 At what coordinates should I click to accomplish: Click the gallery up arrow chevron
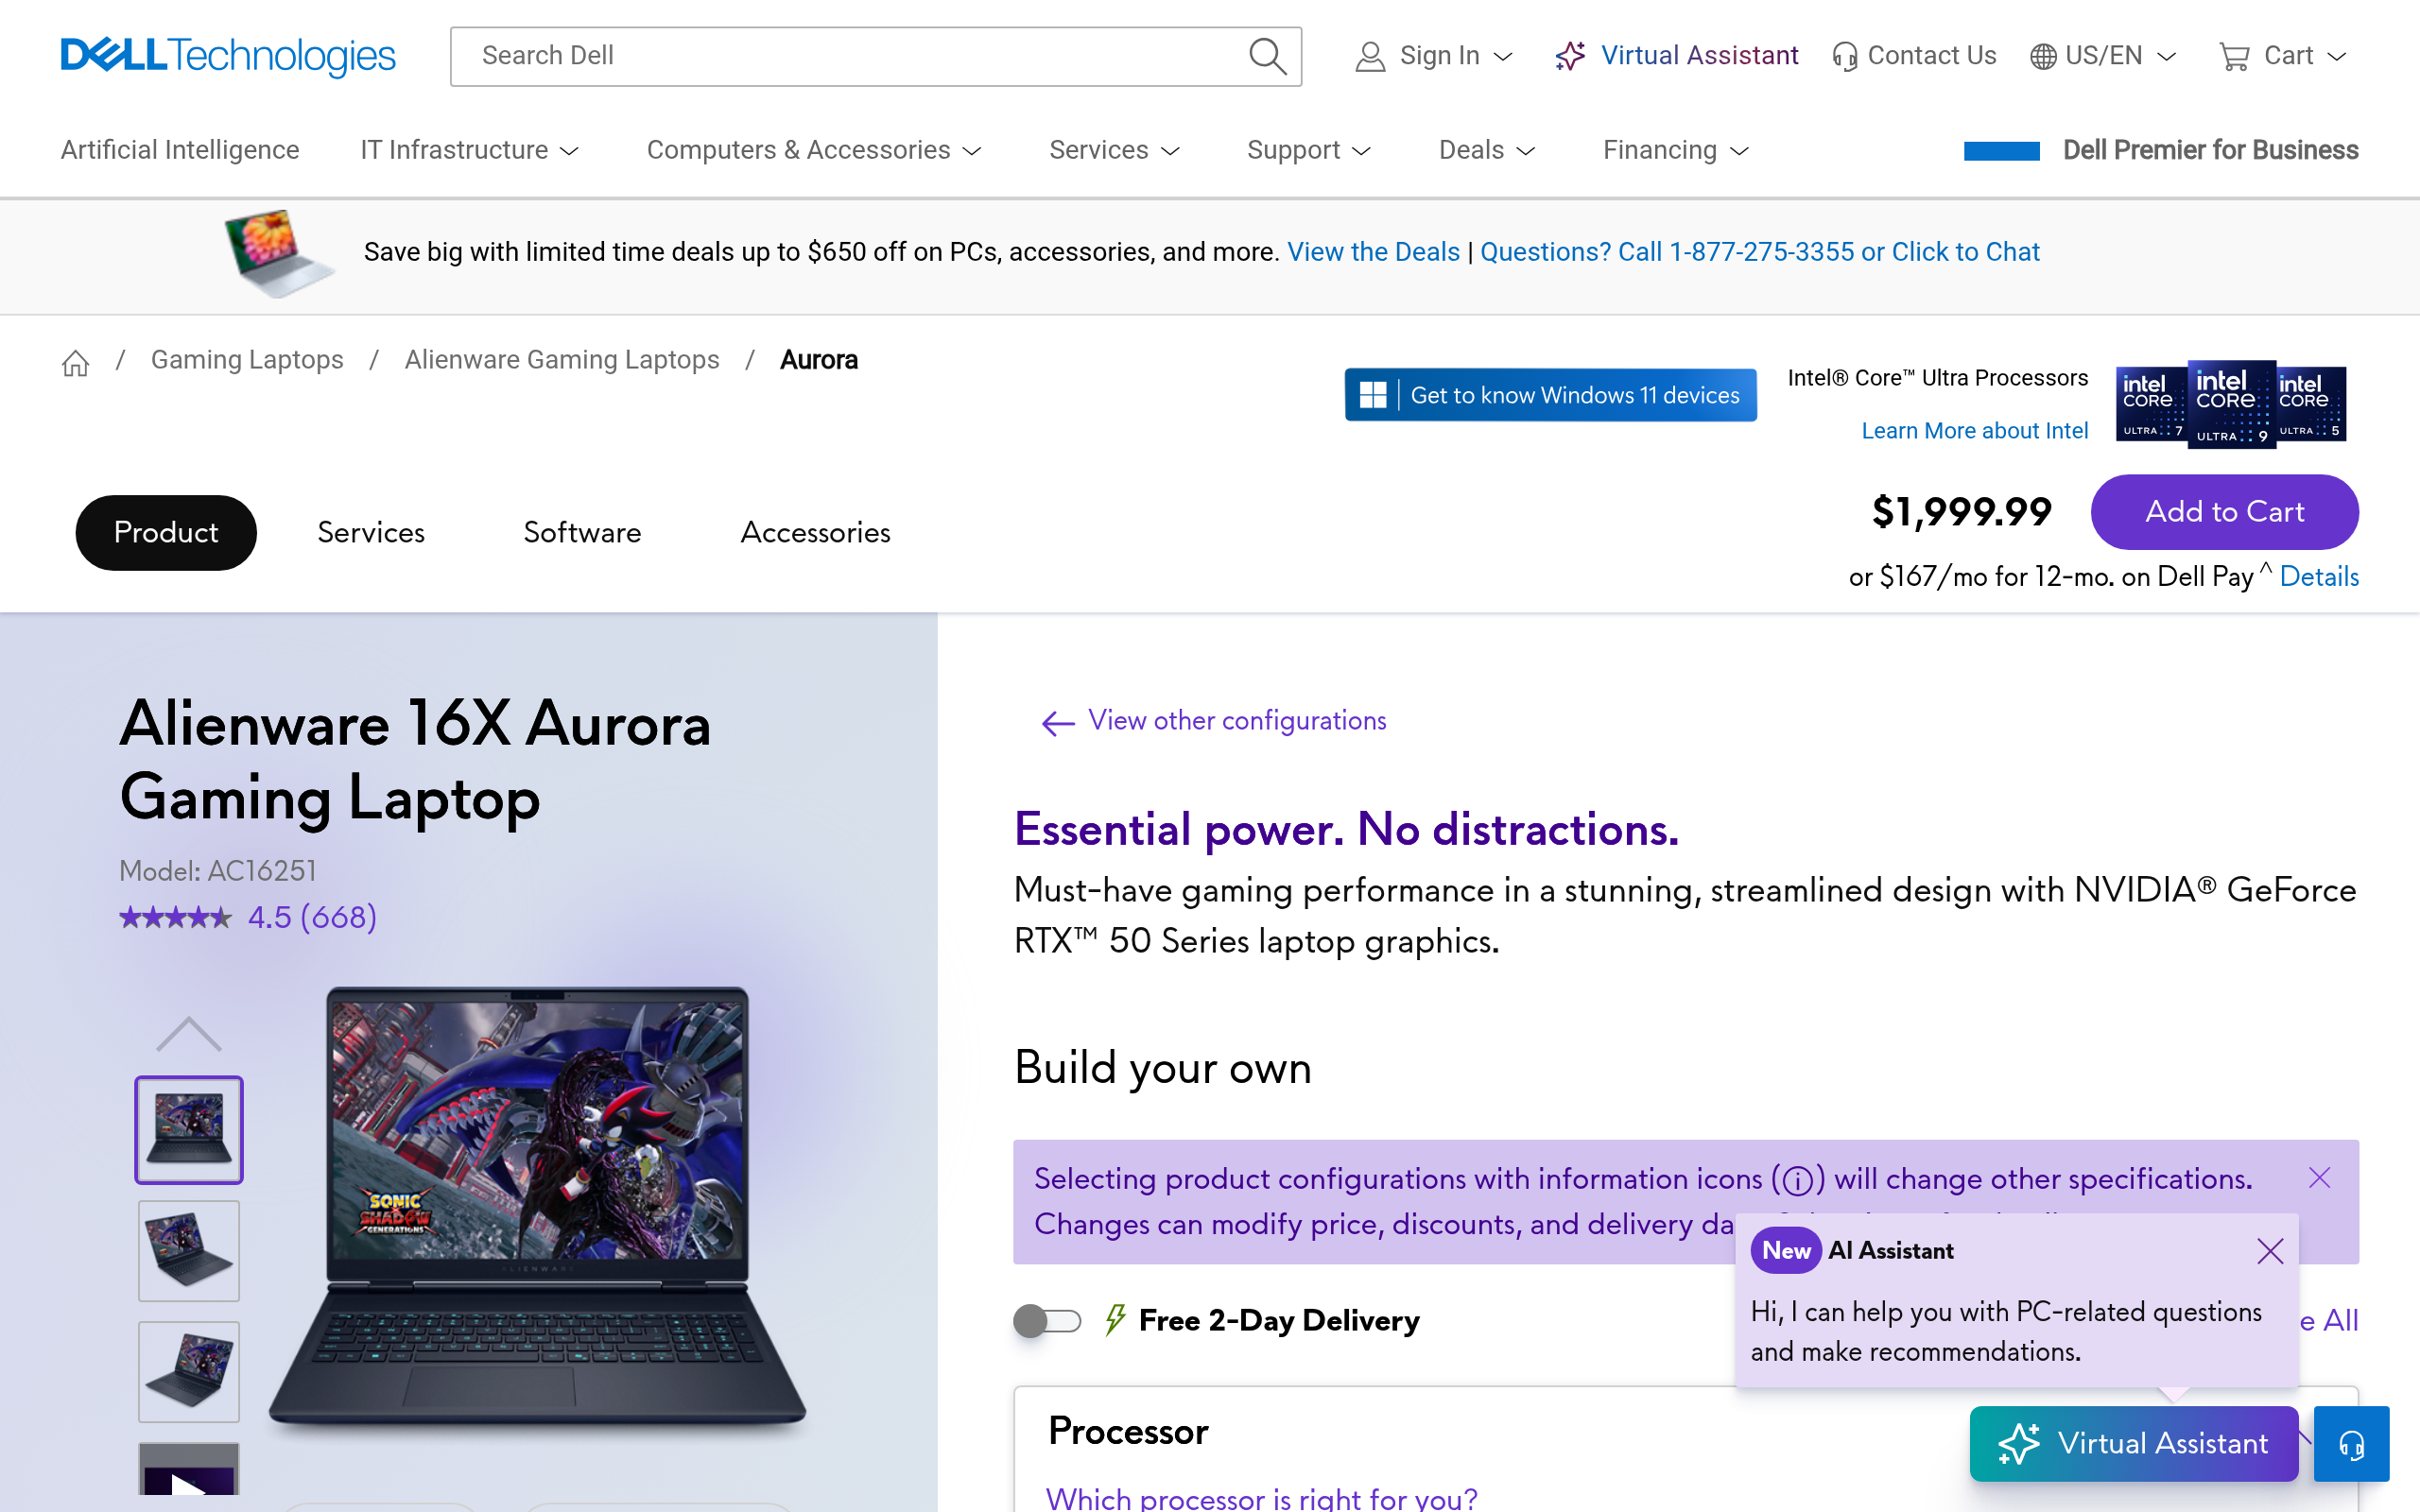pos(188,1034)
